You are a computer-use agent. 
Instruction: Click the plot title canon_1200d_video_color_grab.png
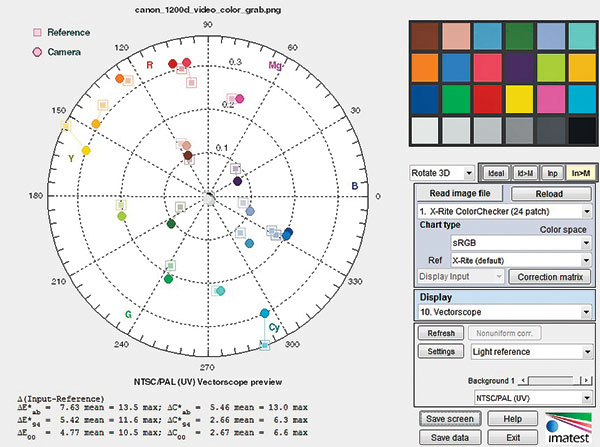coord(208,10)
